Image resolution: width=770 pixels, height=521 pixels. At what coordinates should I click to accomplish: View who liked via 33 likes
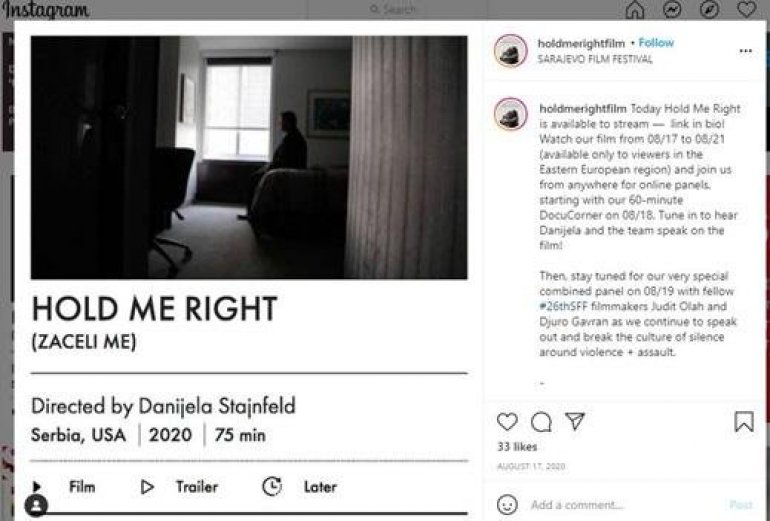click(x=517, y=447)
